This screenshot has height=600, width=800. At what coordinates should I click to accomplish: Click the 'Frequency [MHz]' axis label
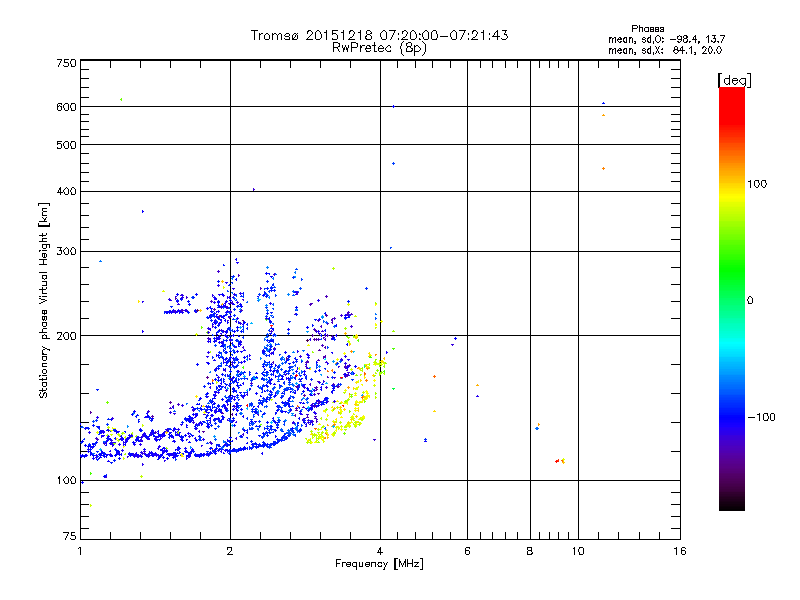pos(379,564)
